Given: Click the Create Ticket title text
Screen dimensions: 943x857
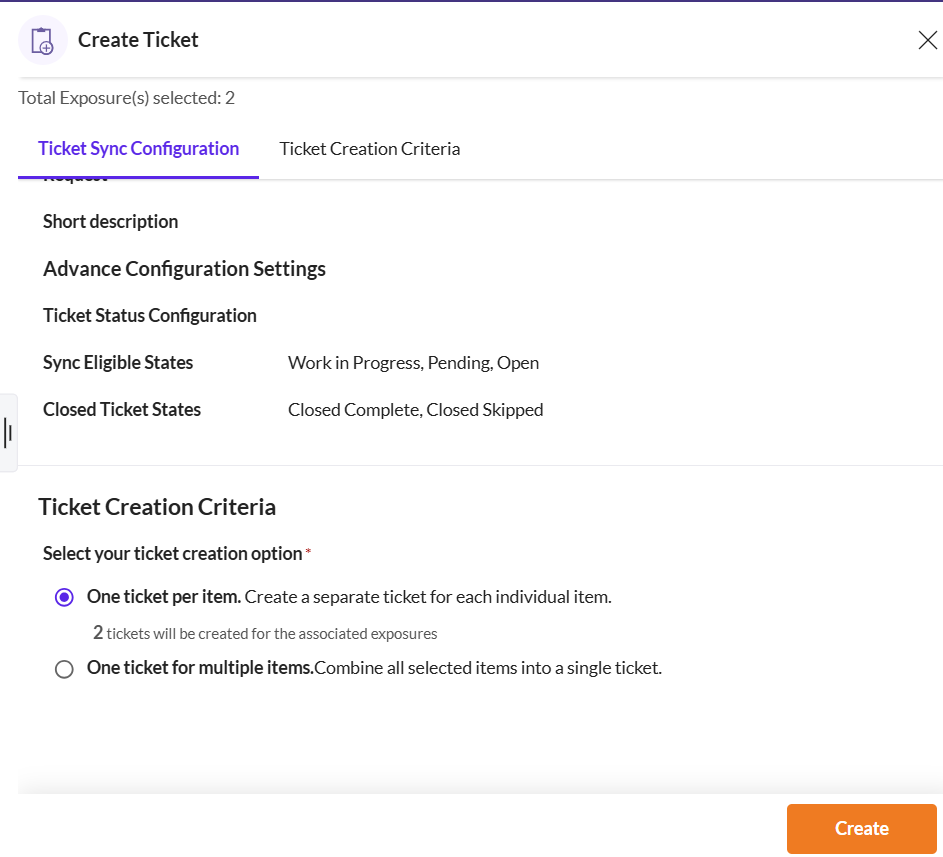Looking at the screenshot, I should [138, 40].
